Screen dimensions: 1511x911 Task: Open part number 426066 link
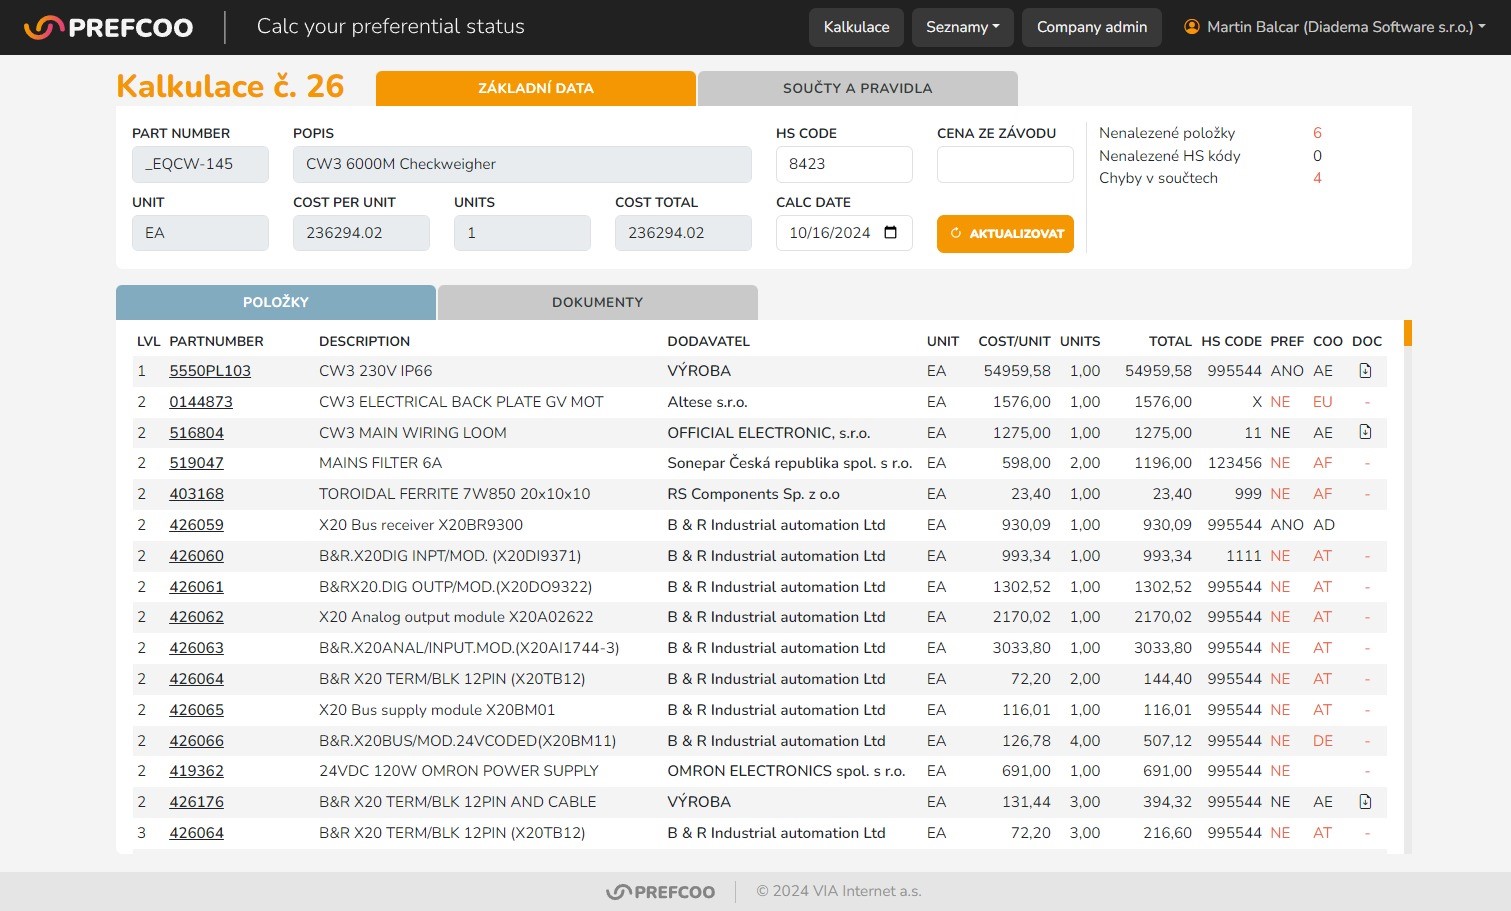pos(196,741)
